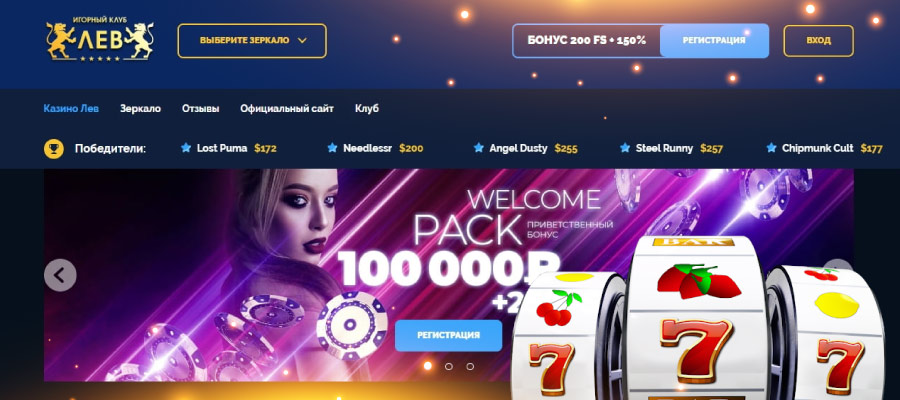Click the star icon beside Steel Runny

tap(625, 148)
